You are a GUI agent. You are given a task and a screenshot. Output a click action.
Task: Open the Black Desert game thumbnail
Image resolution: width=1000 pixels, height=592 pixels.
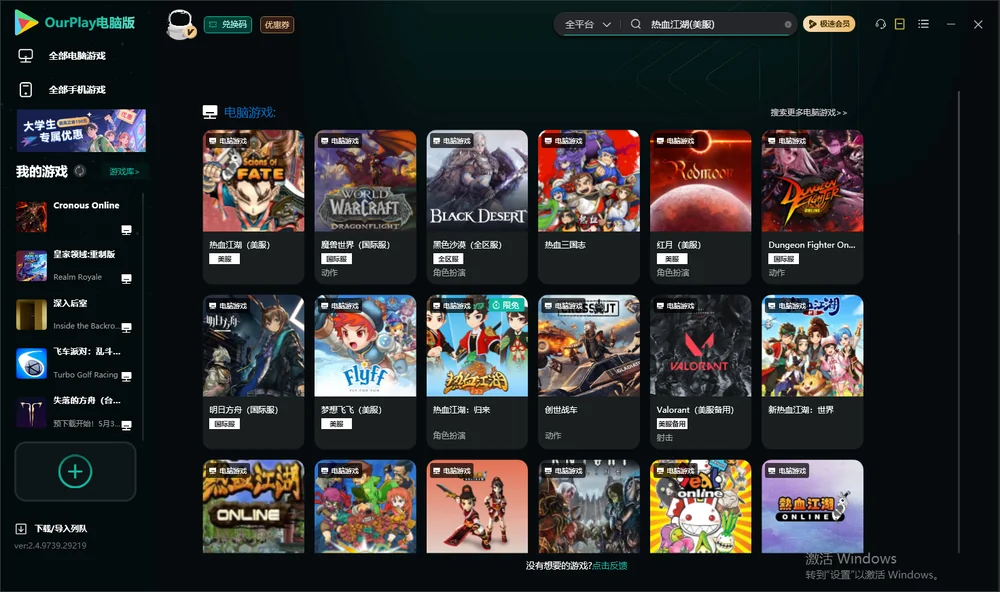477,181
